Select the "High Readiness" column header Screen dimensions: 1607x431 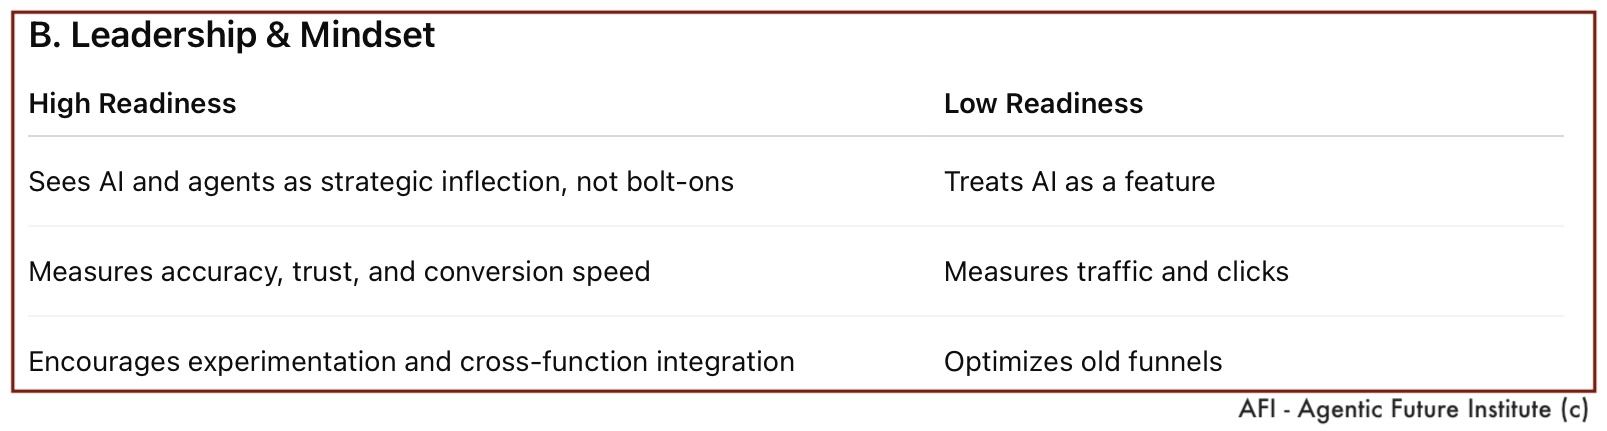[x=132, y=104]
